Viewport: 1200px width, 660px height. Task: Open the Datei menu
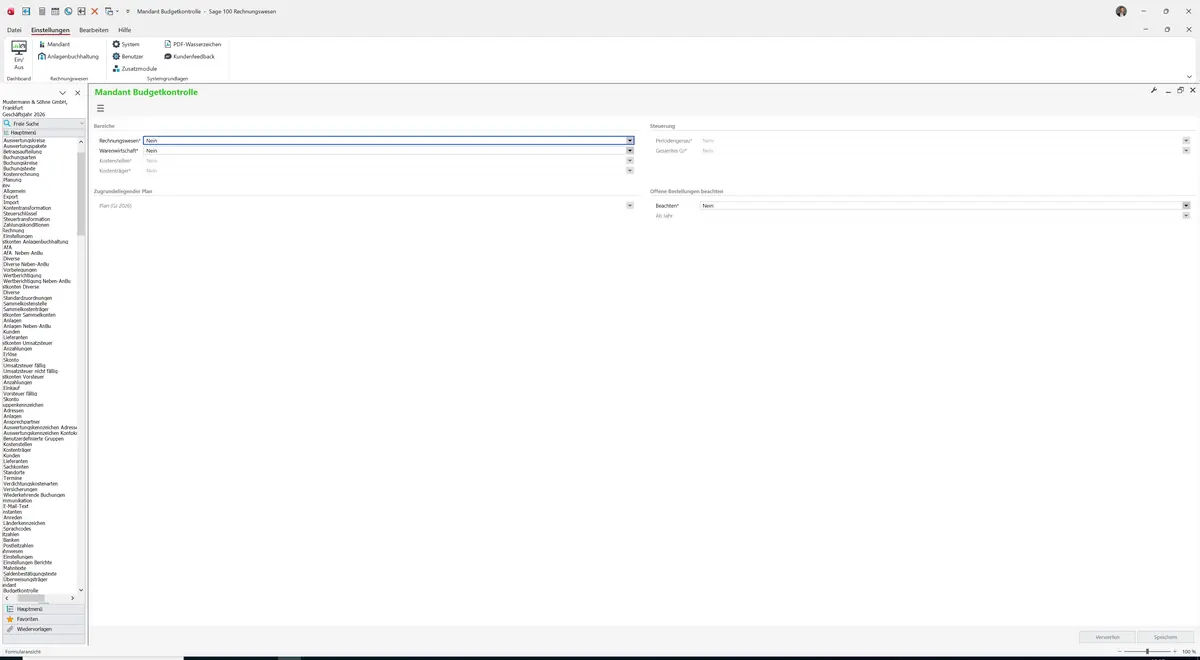pyautogui.click(x=14, y=30)
